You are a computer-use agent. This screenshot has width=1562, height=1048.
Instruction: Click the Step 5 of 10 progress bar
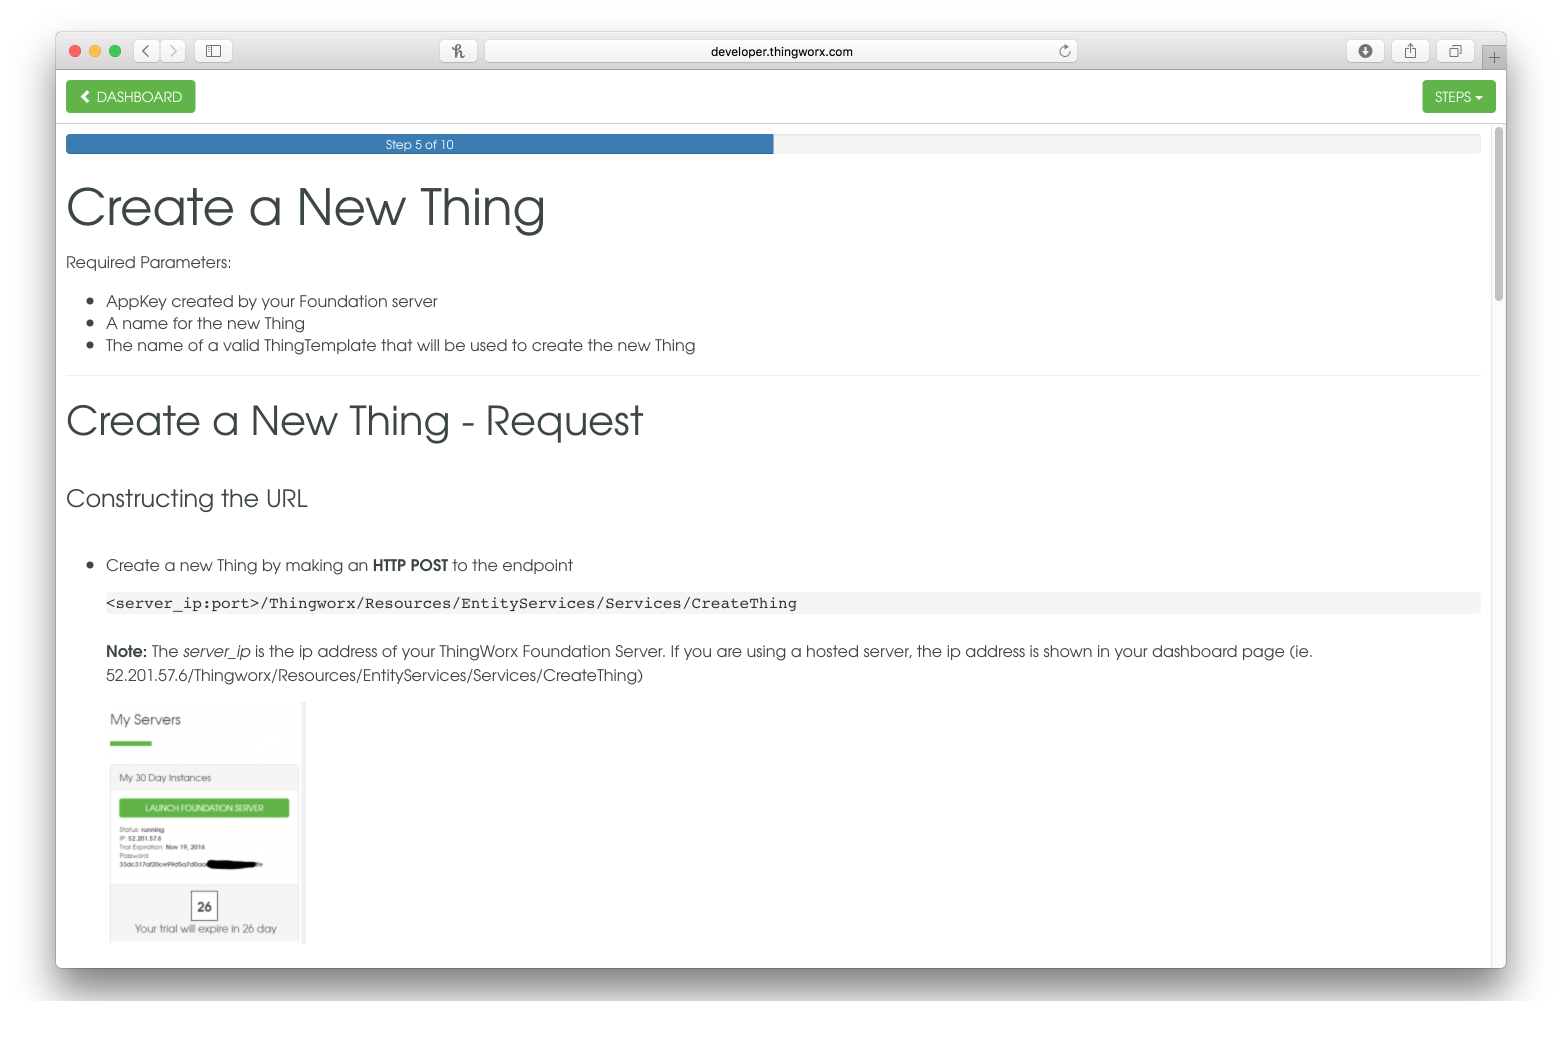420,145
